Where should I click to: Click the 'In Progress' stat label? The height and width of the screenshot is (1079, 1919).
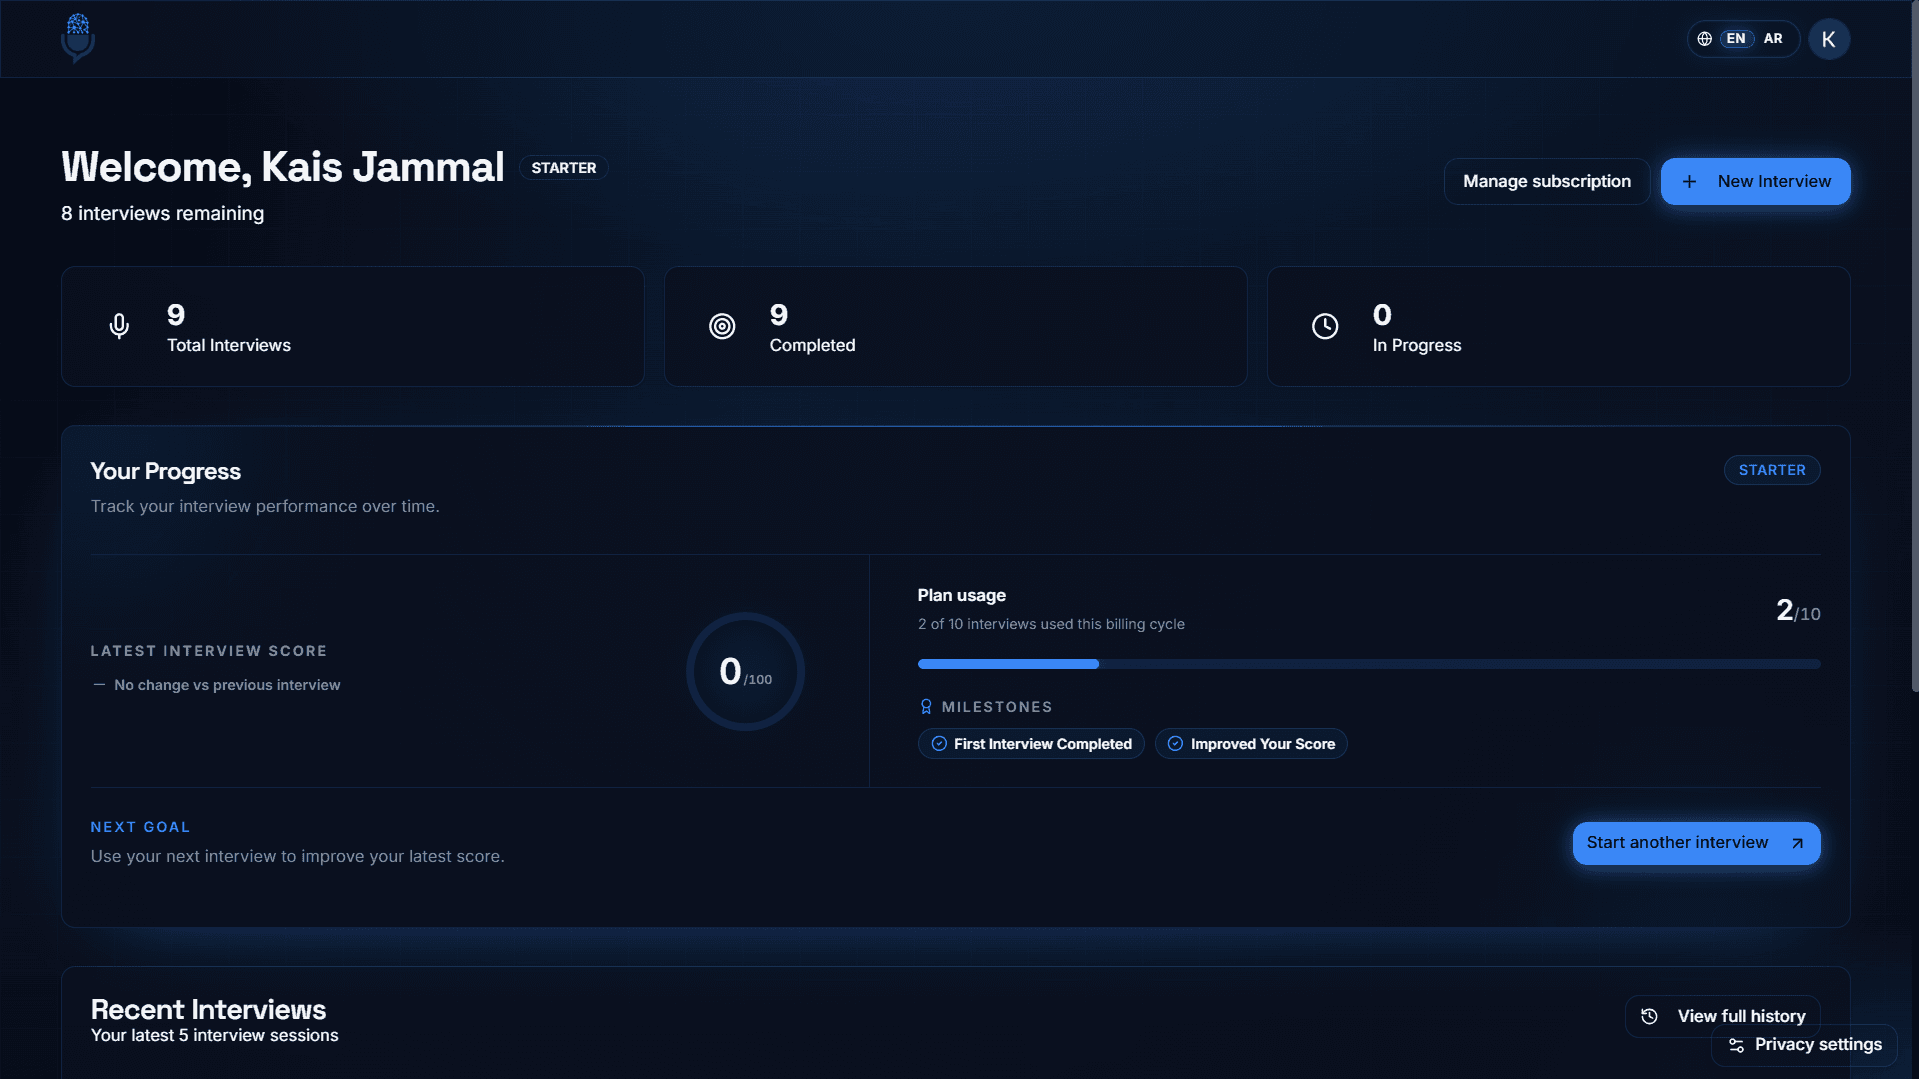coord(1417,345)
